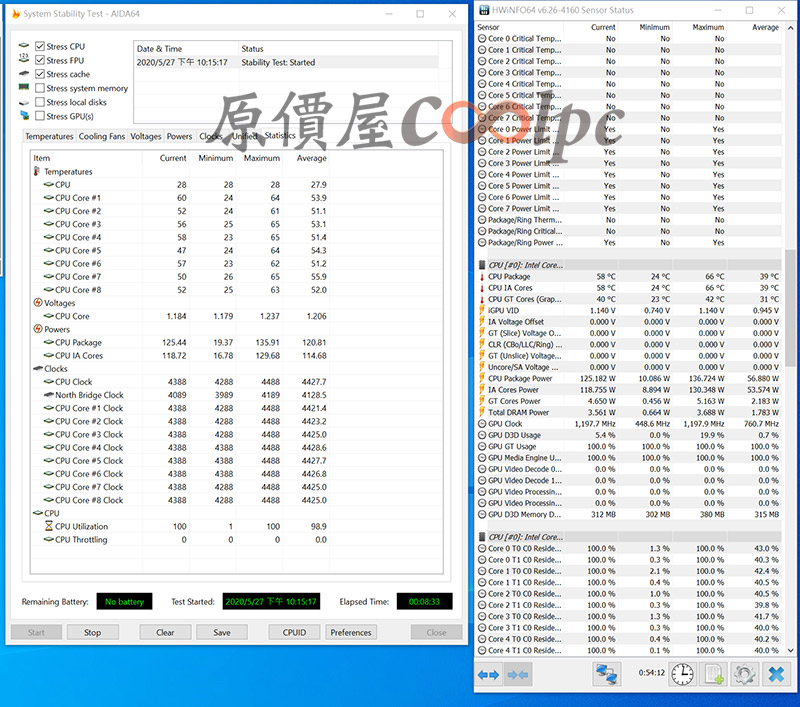
Task: Click the GPU Clock round sensor icon
Action: 482,423
